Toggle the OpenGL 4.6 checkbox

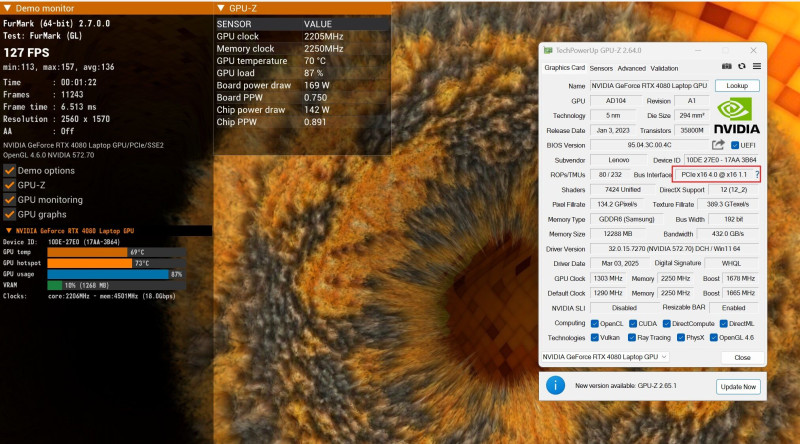[x=714, y=337]
